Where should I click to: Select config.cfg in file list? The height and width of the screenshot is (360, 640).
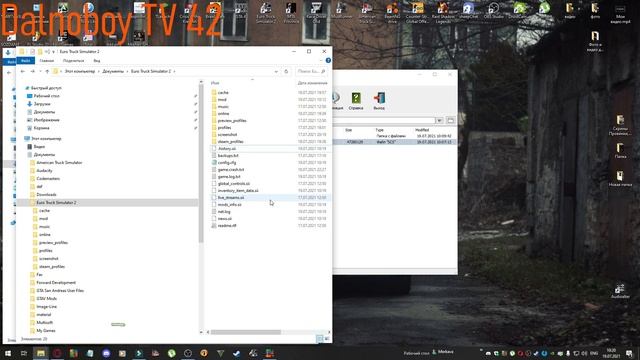pos(227,162)
